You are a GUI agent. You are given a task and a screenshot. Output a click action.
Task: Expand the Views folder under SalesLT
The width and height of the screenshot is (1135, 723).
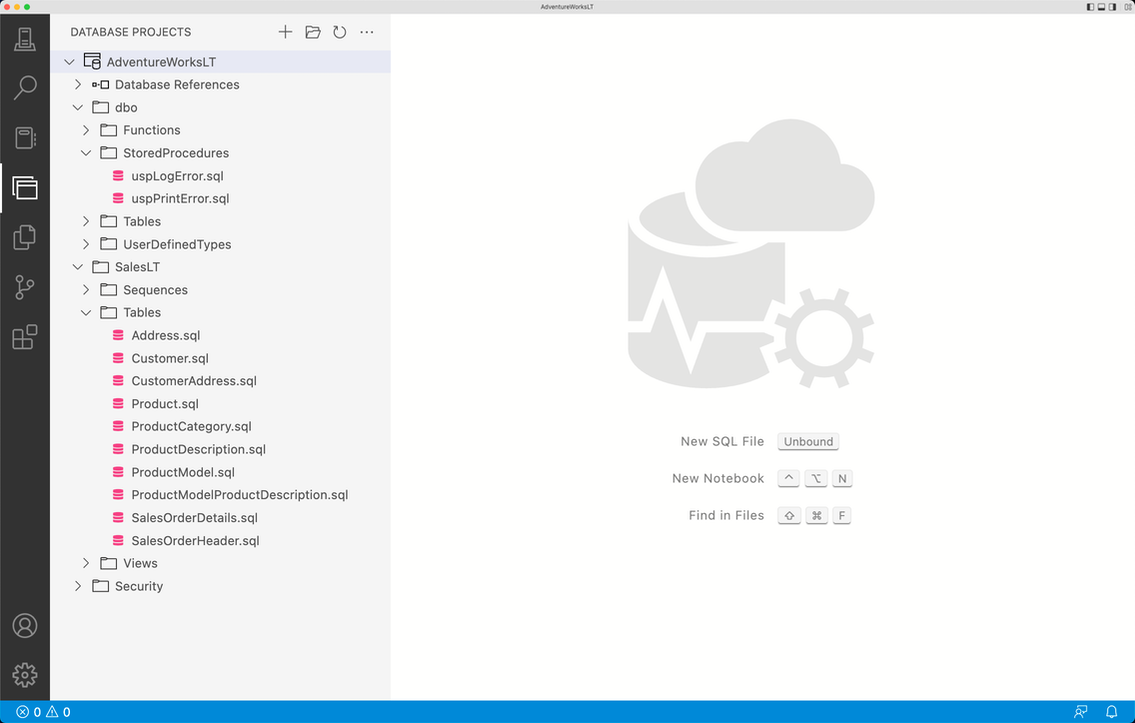86,563
